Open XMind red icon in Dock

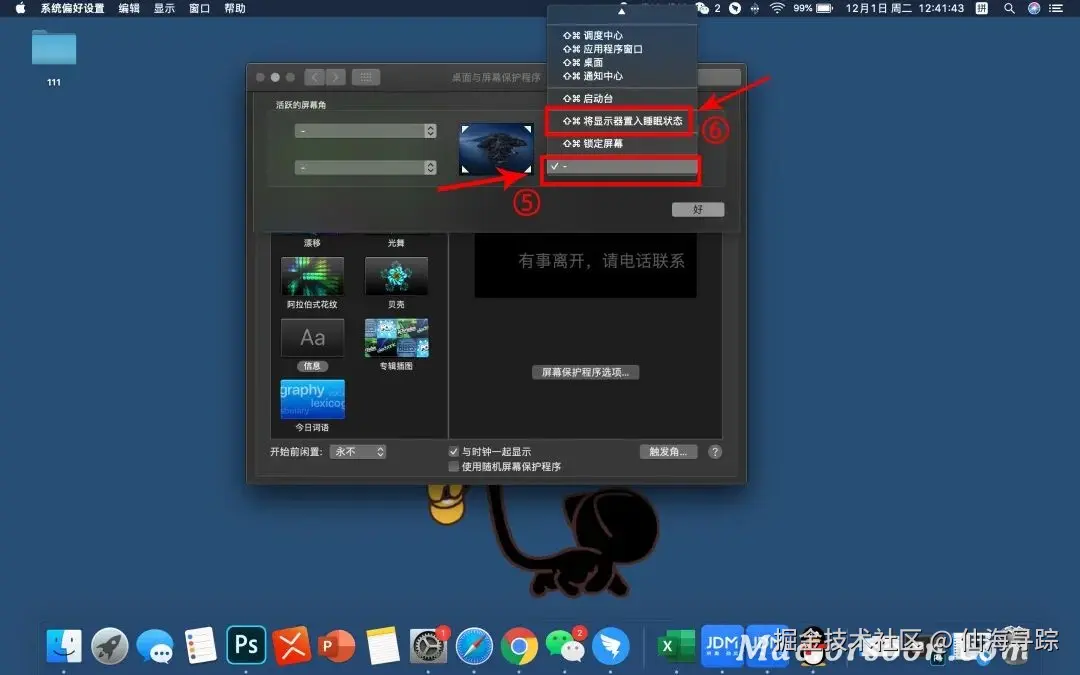pos(291,646)
